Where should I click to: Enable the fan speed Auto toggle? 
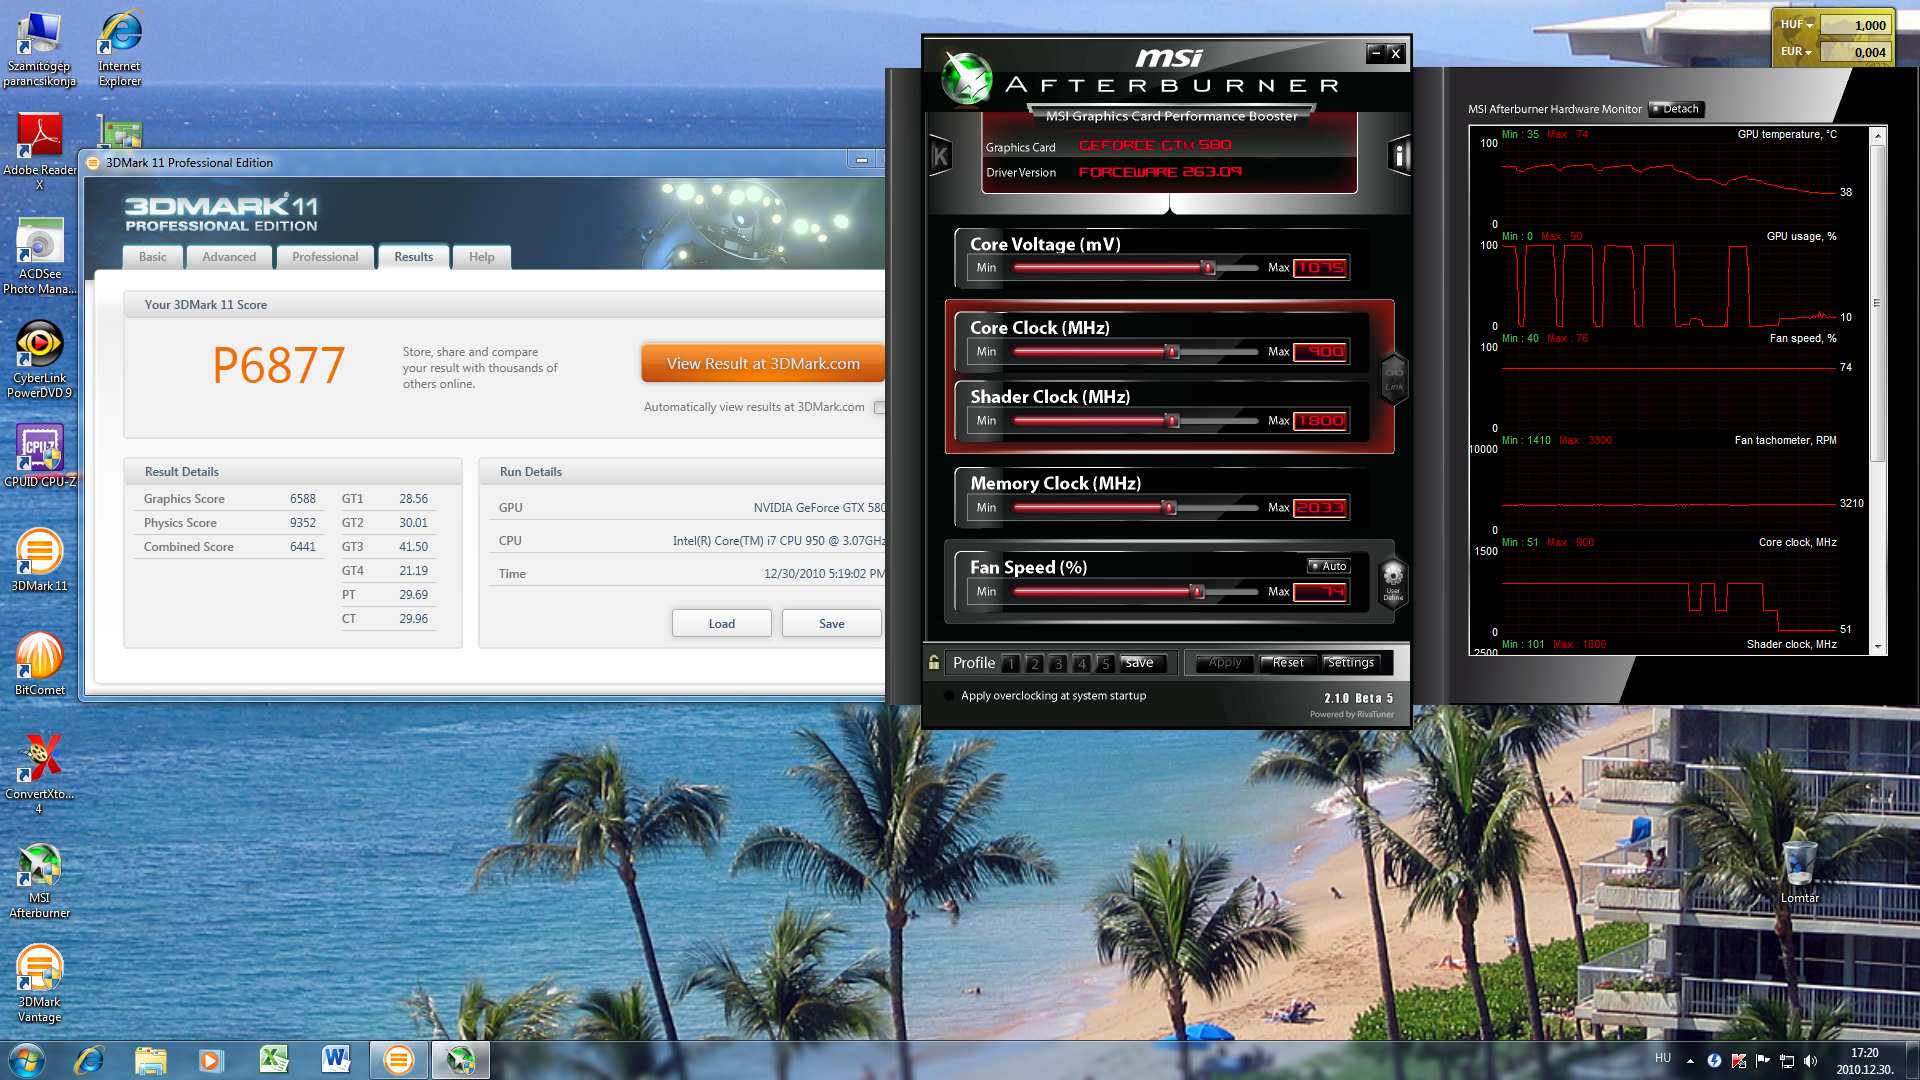[1328, 566]
